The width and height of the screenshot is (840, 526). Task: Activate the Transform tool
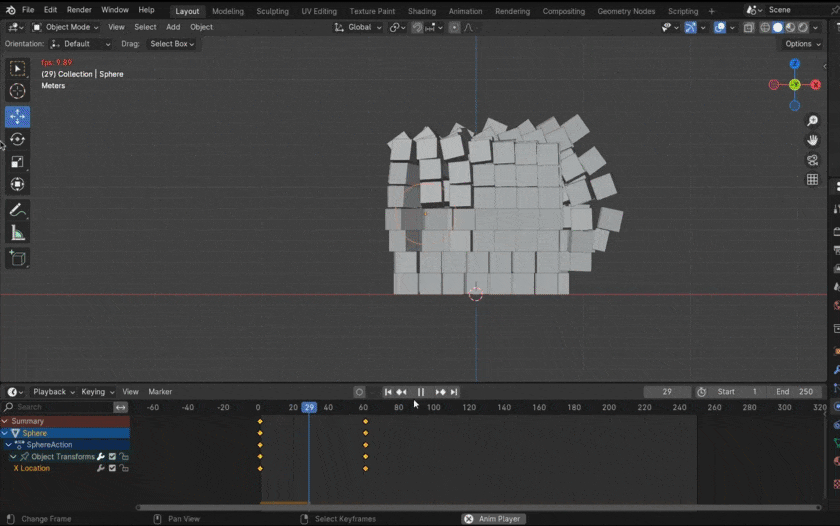pos(17,184)
